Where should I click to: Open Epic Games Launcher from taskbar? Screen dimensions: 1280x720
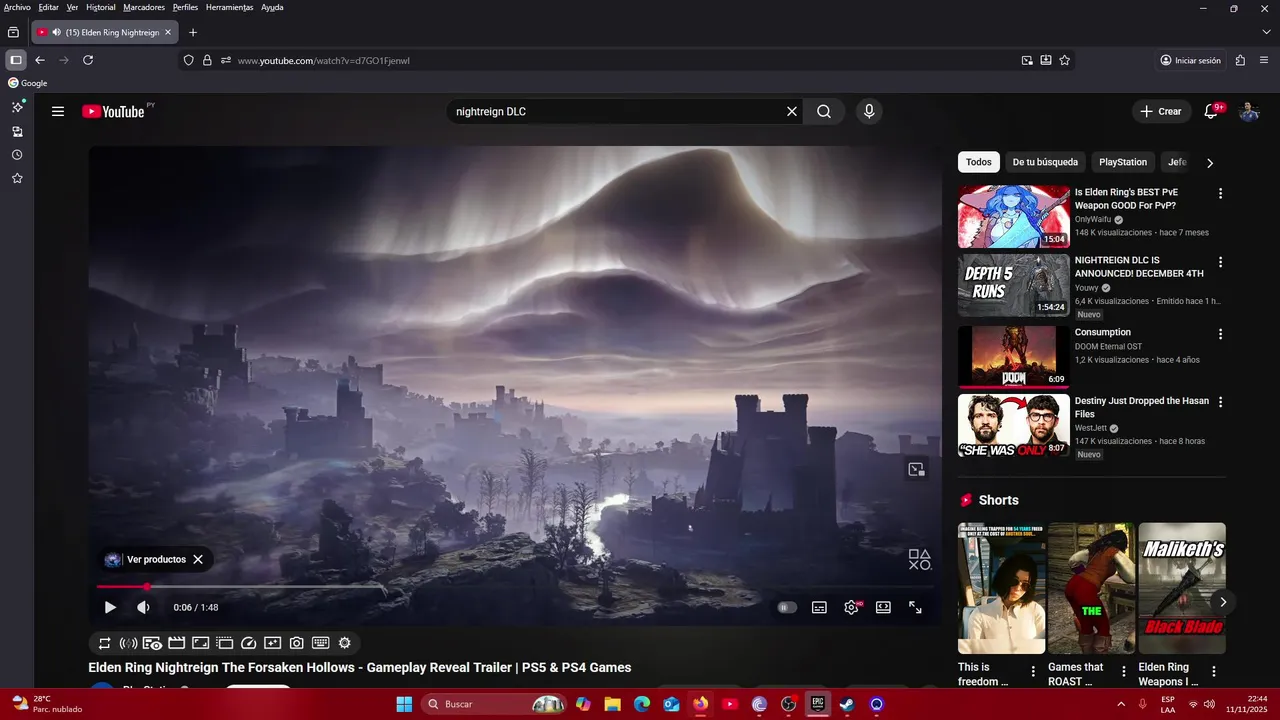pyautogui.click(x=818, y=704)
